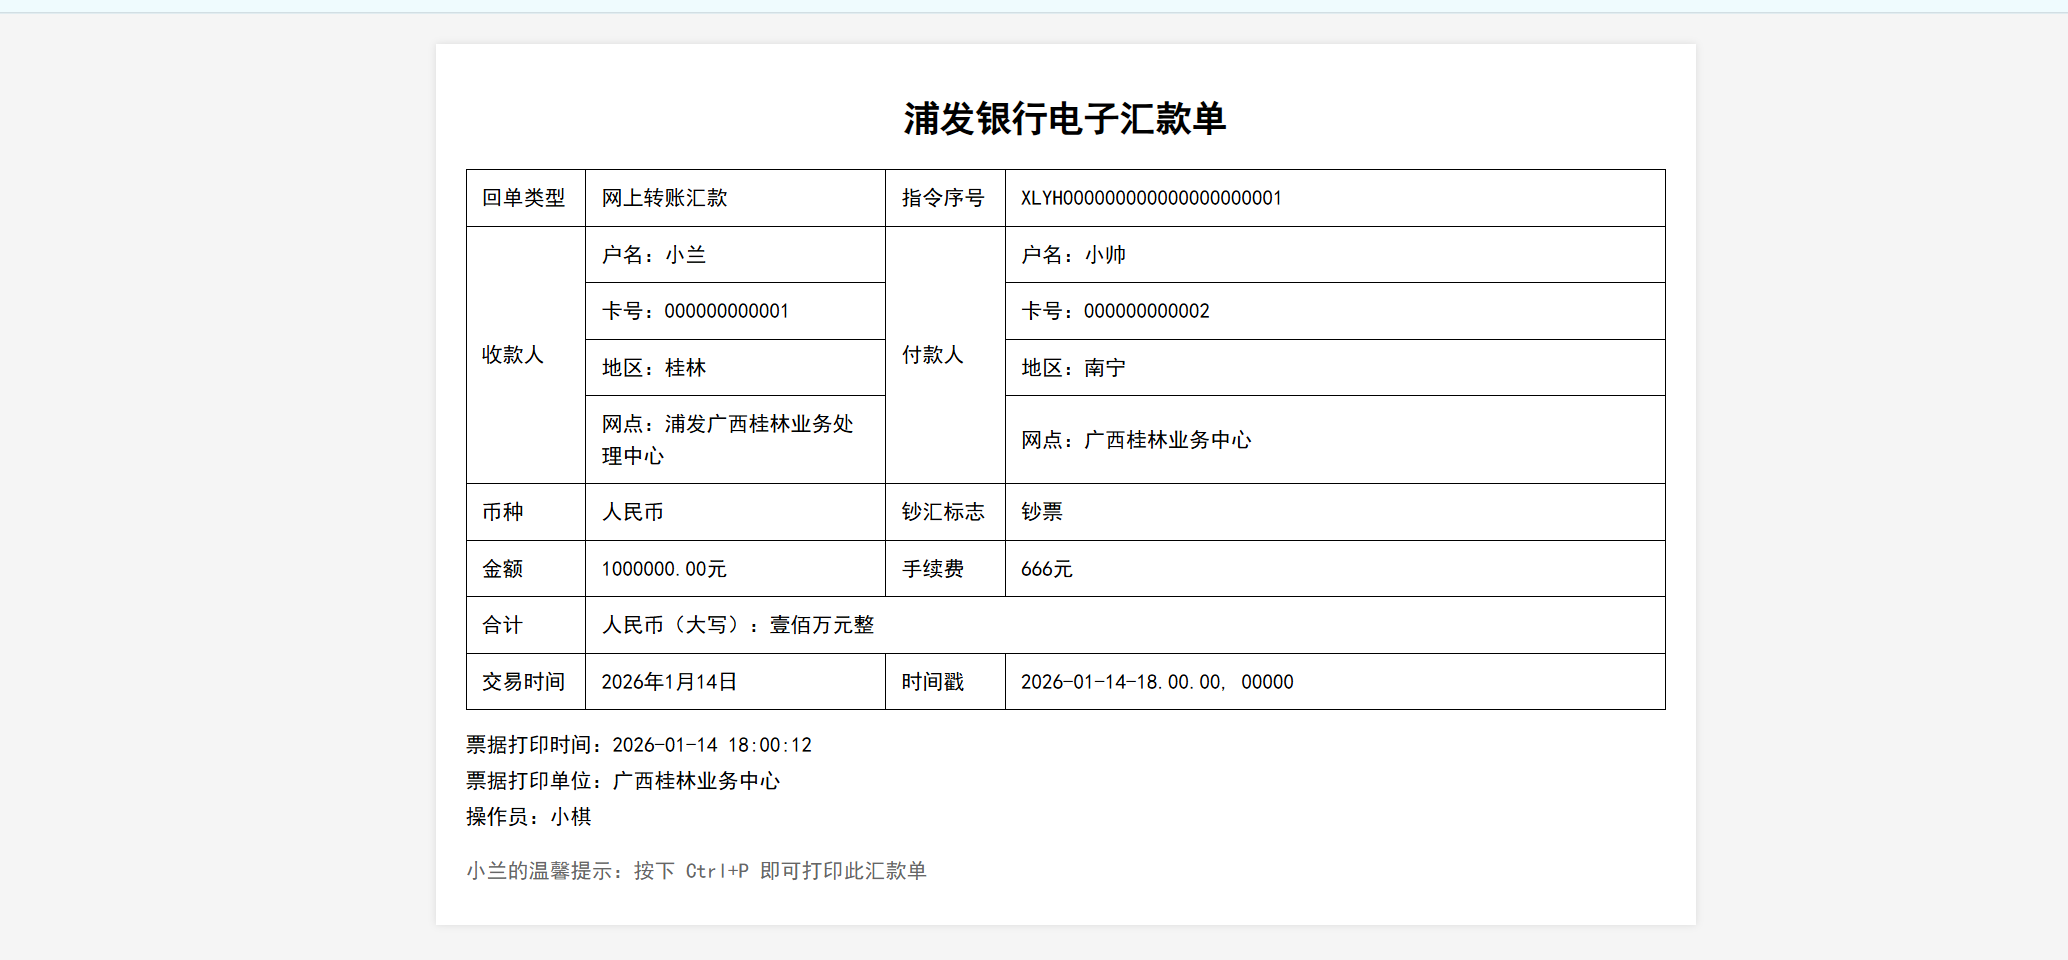Click the 交易时间 label cell
The image size is (2068, 960).
tap(526, 682)
